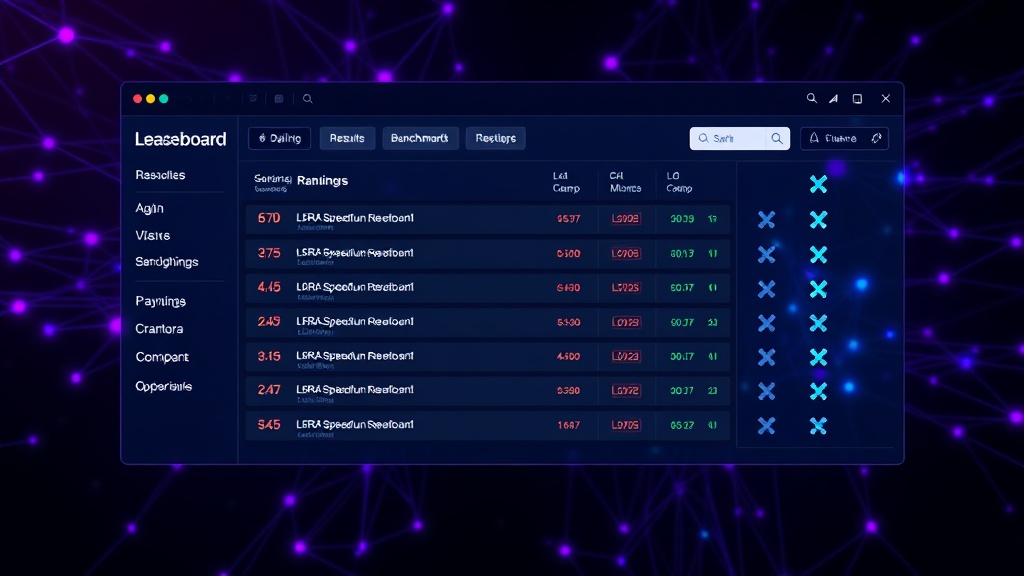Click the rank number 247
1024x576 pixels.
click(x=268, y=390)
